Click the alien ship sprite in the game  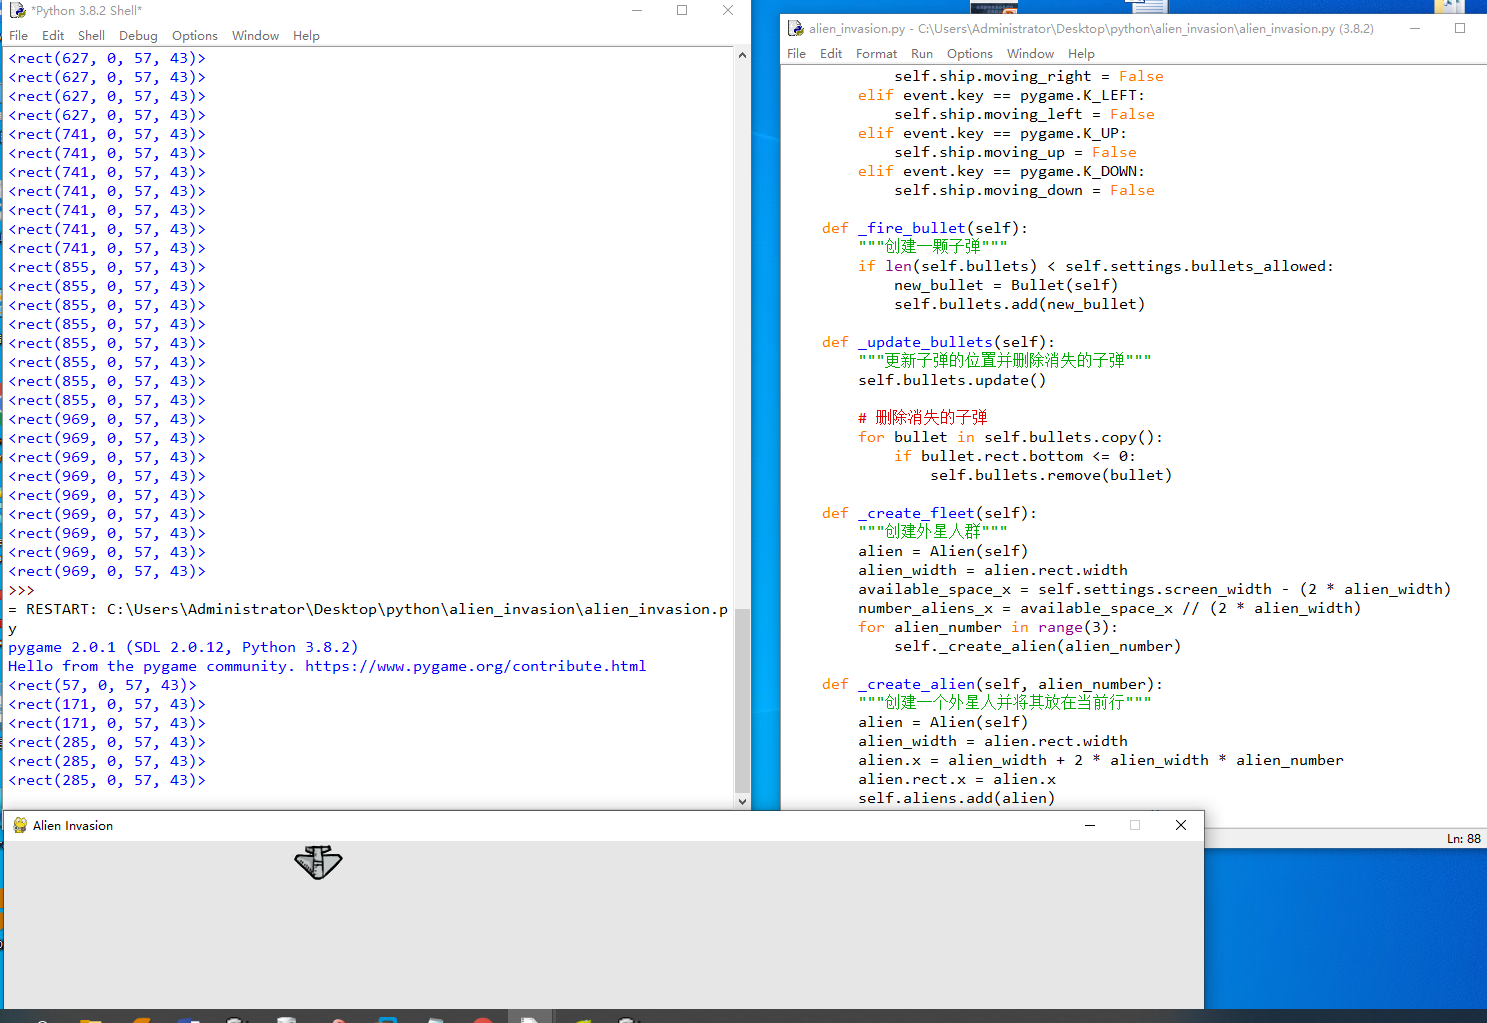tap(318, 862)
